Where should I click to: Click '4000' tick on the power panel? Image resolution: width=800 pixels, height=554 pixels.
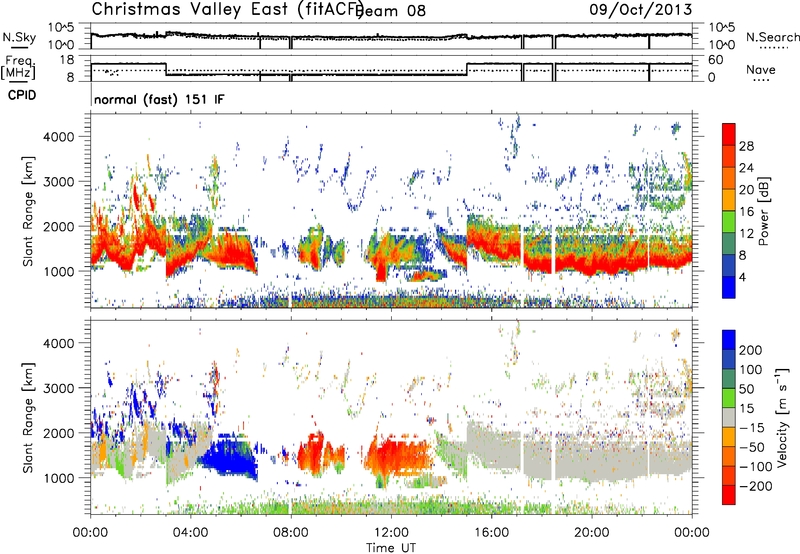(58, 137)
